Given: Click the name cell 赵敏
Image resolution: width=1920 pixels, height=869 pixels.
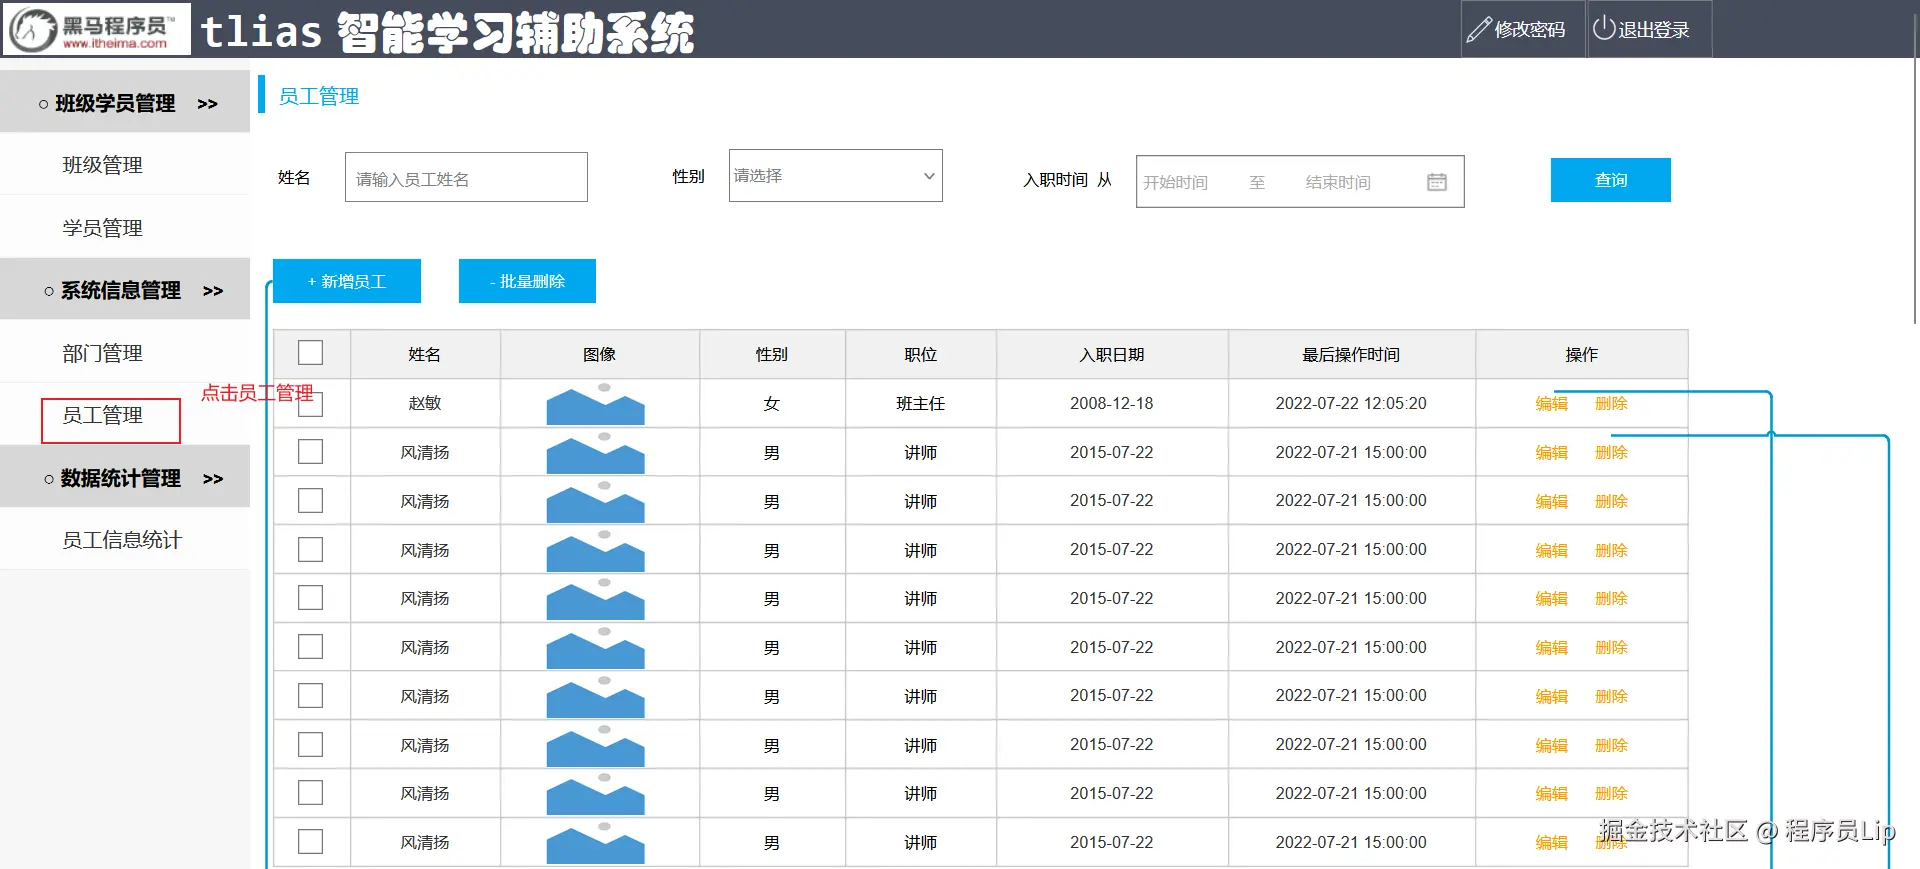Looking at the screenshot, I should coord(425,404).
